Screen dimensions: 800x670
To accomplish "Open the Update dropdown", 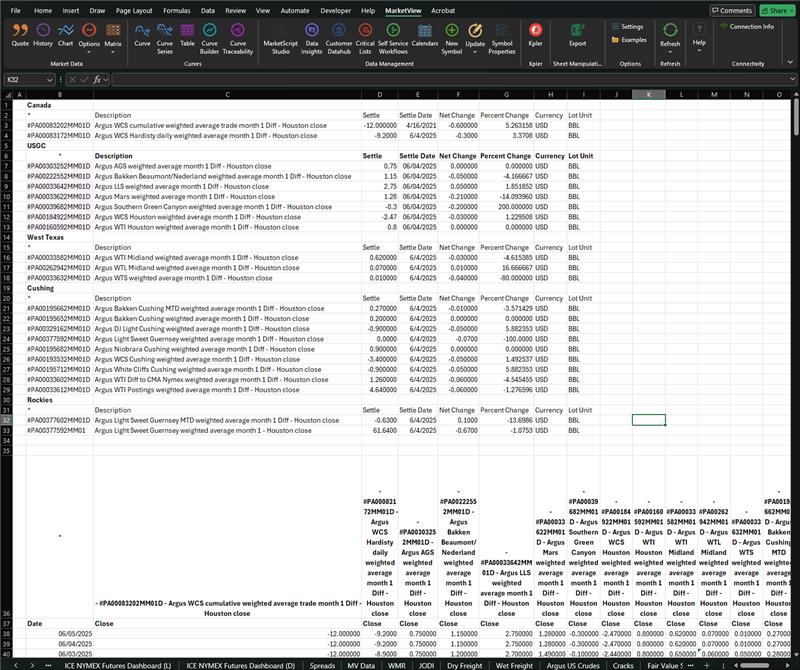I will (x=475, y=39).
